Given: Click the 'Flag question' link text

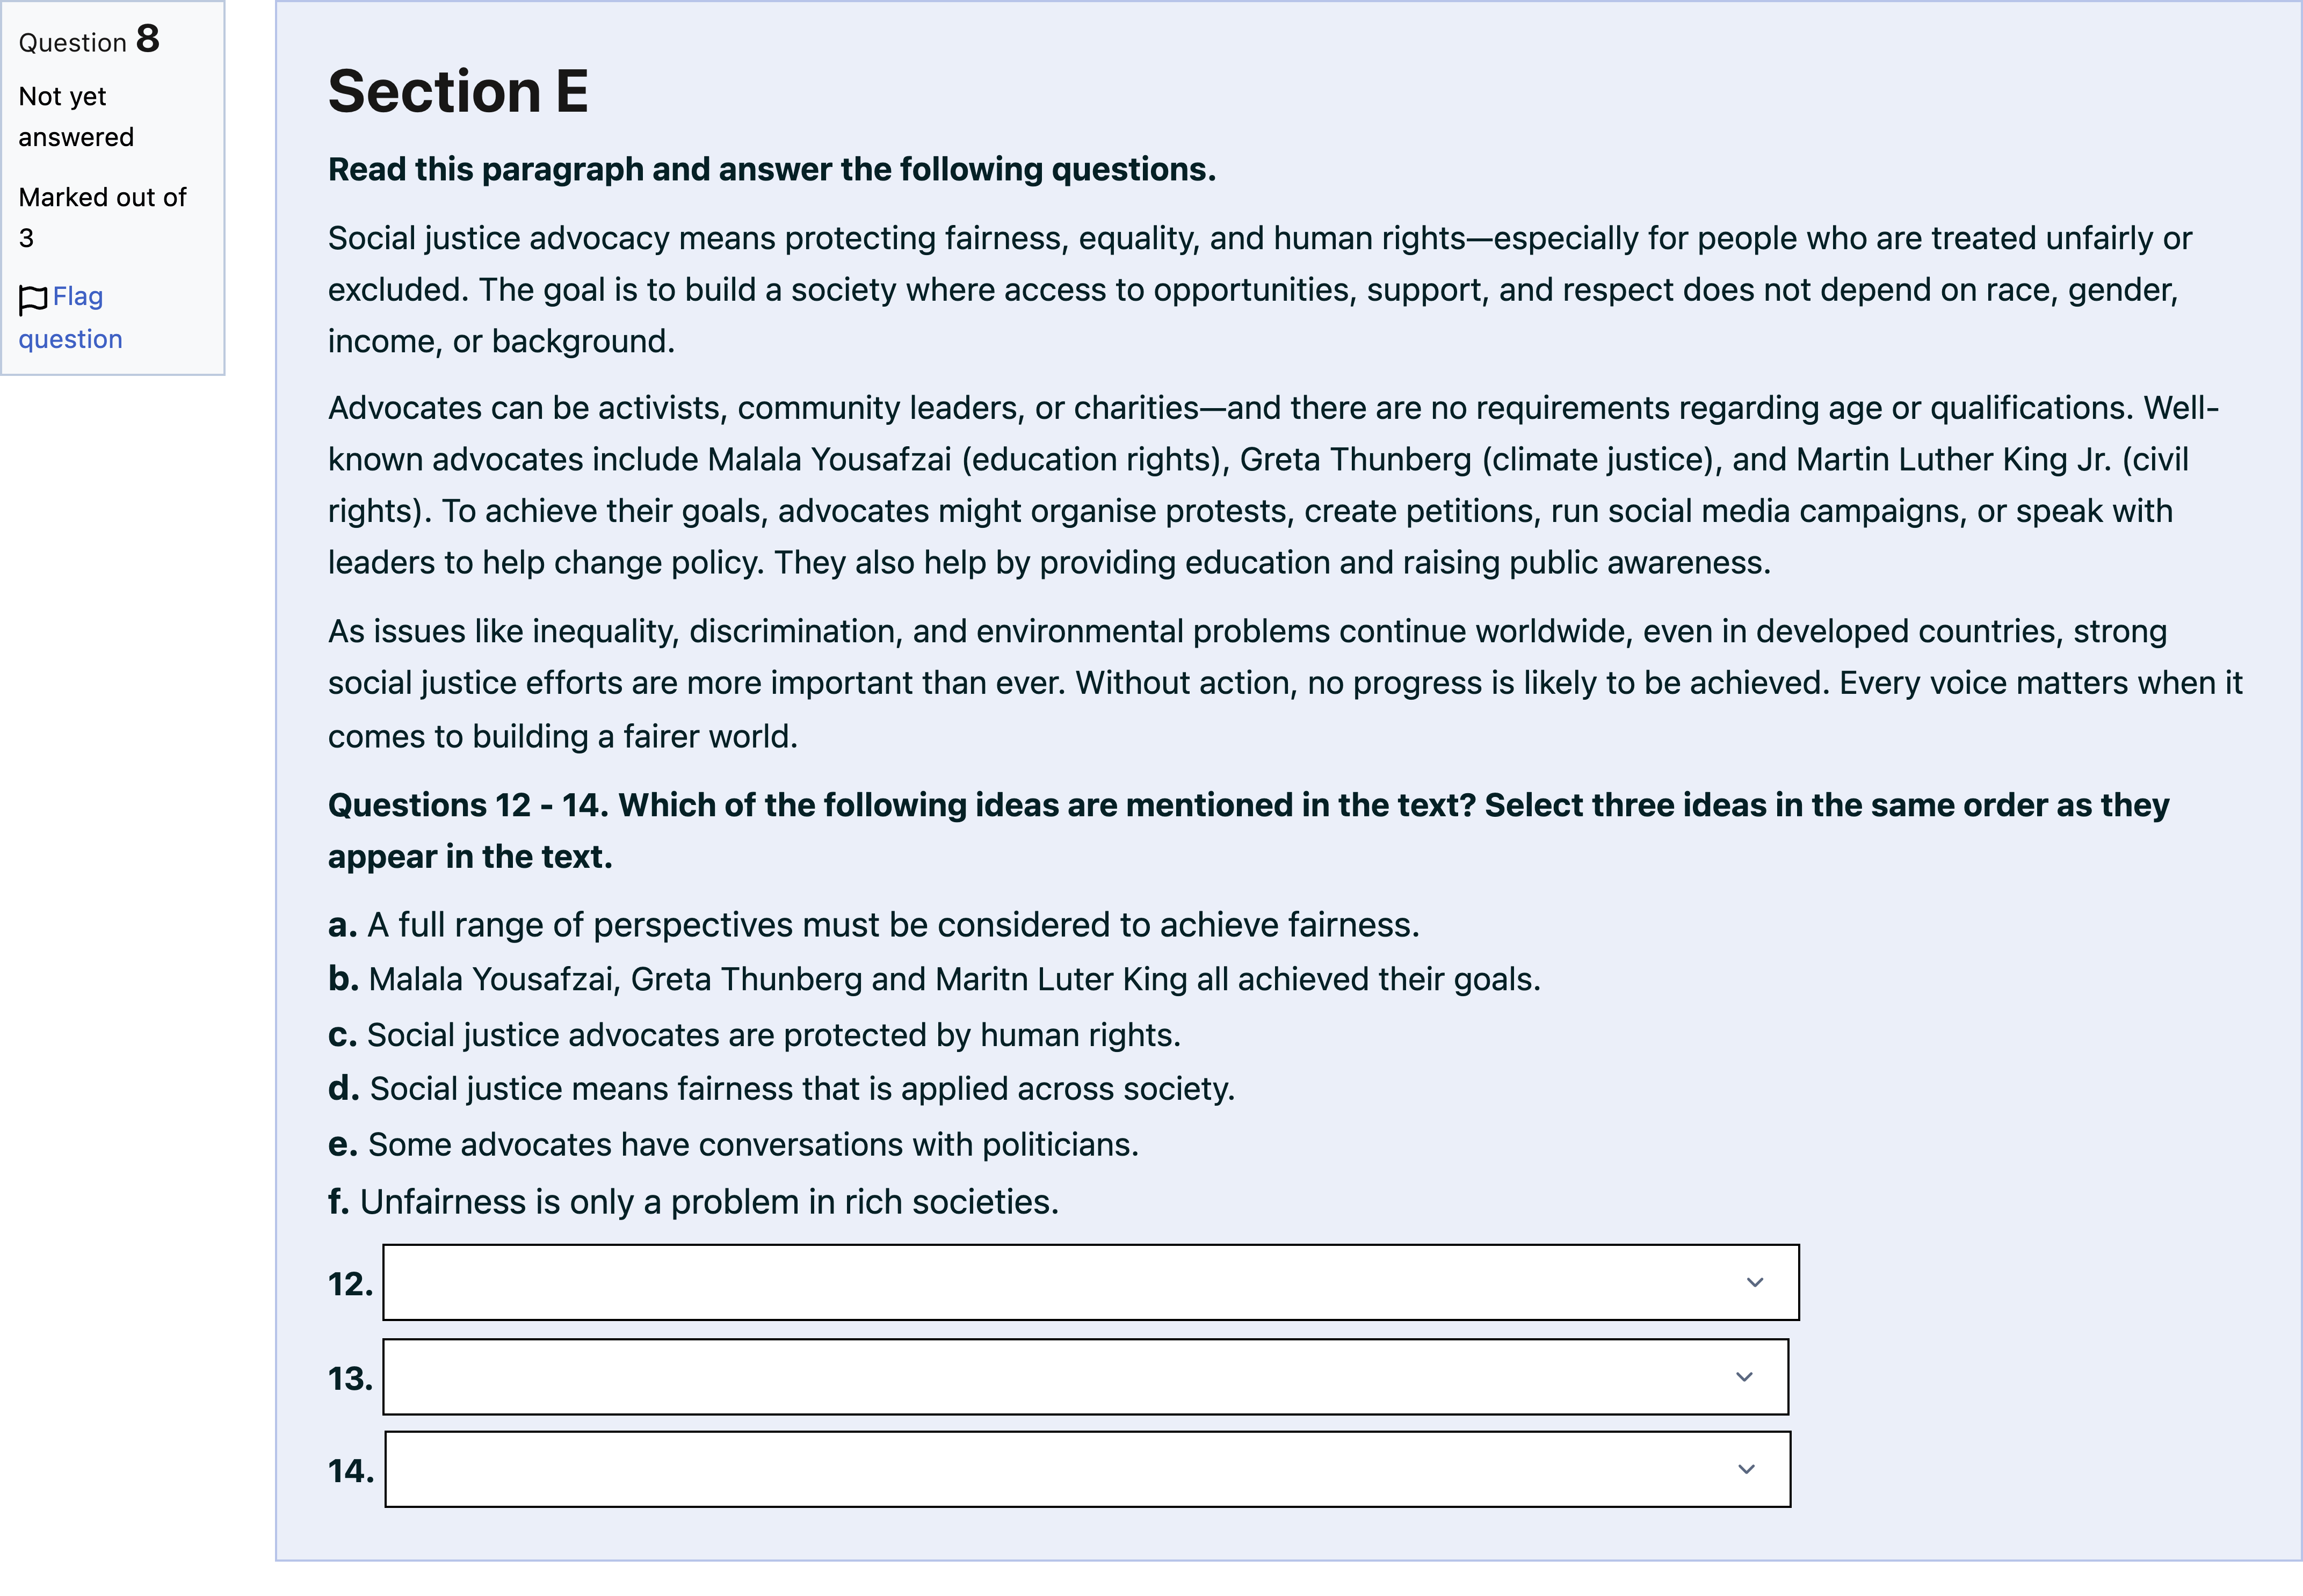Looking at the screenshot, I should coord(70,318).
